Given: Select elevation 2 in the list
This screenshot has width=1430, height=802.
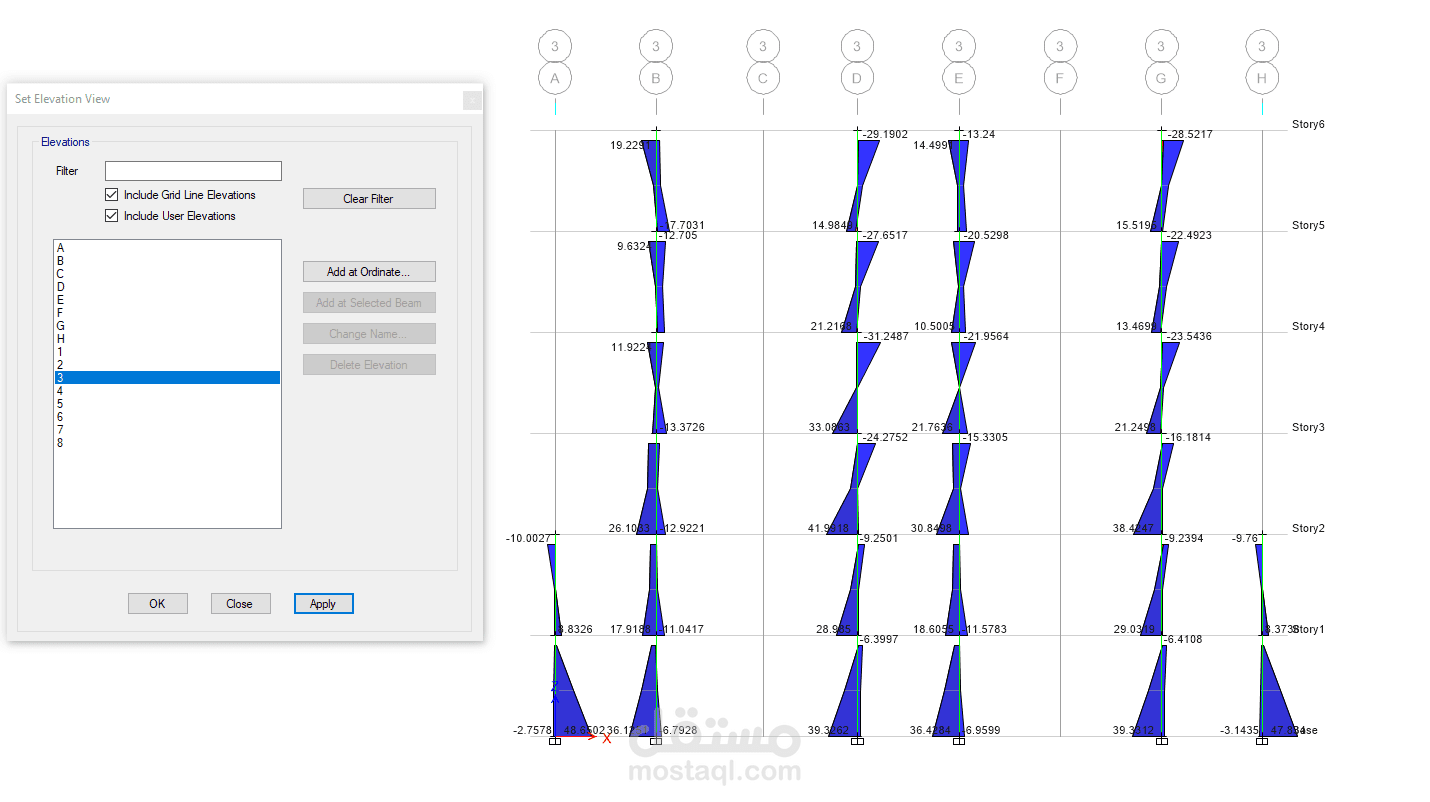Looking at the screenshot, I should coord(167,365).
